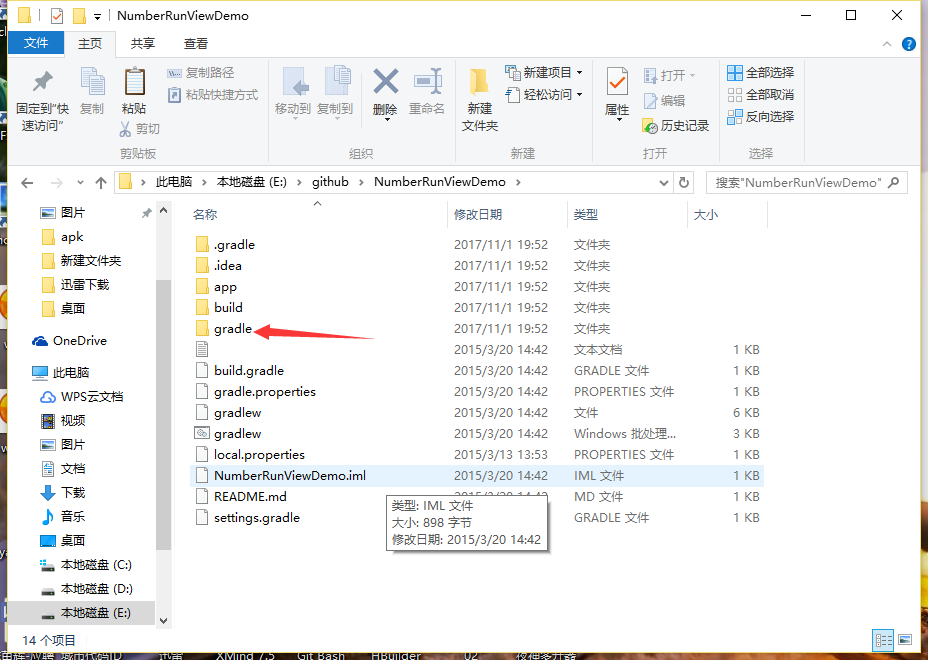Viewport: 928px width, 660px height.
Task: Open address bar history dropdown
Action: (x=663, y=183)
